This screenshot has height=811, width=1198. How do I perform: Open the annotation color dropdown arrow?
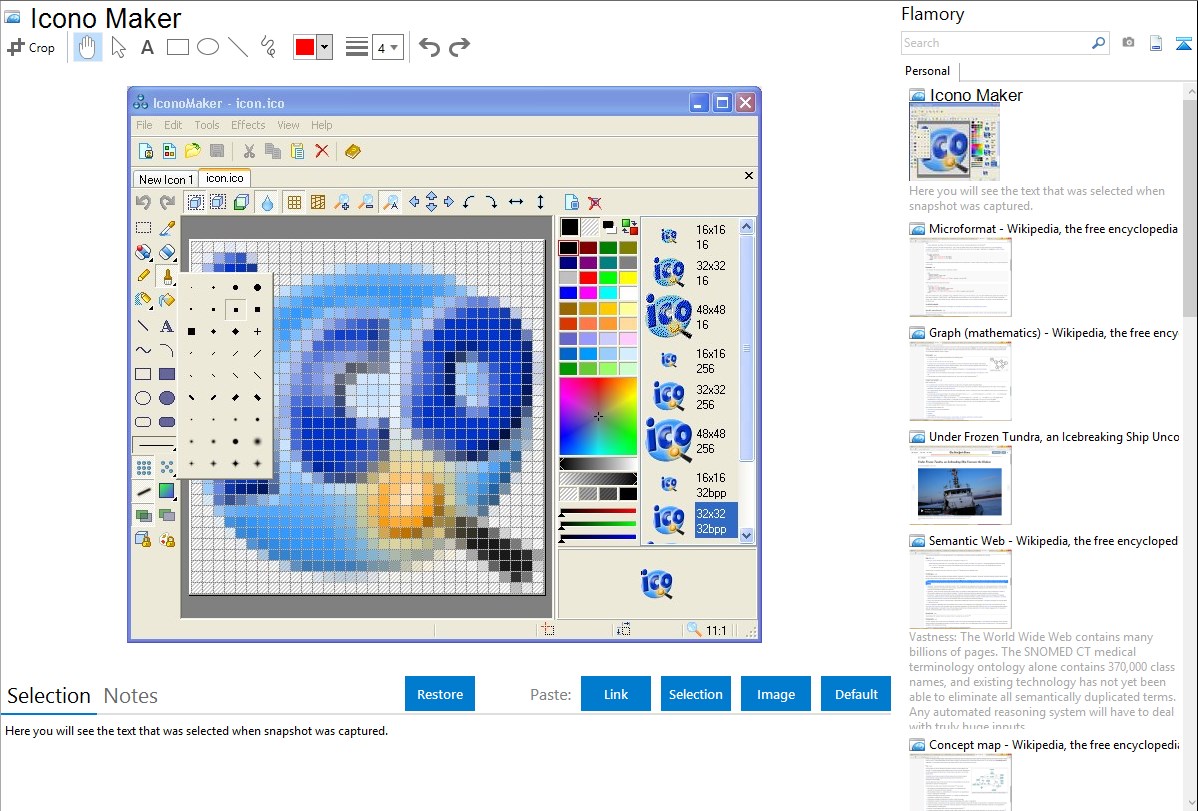(324, 47)
